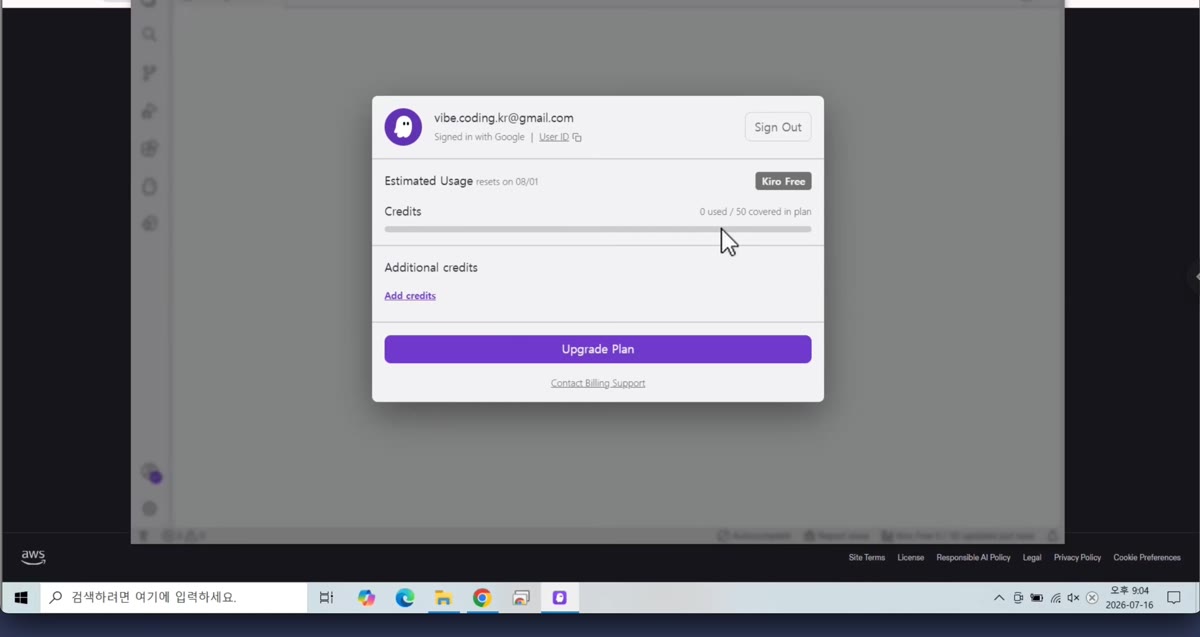Click the Credits usage progress bar
The height and width of the screenshot is (637, 1200).
[x=598, y=229]
